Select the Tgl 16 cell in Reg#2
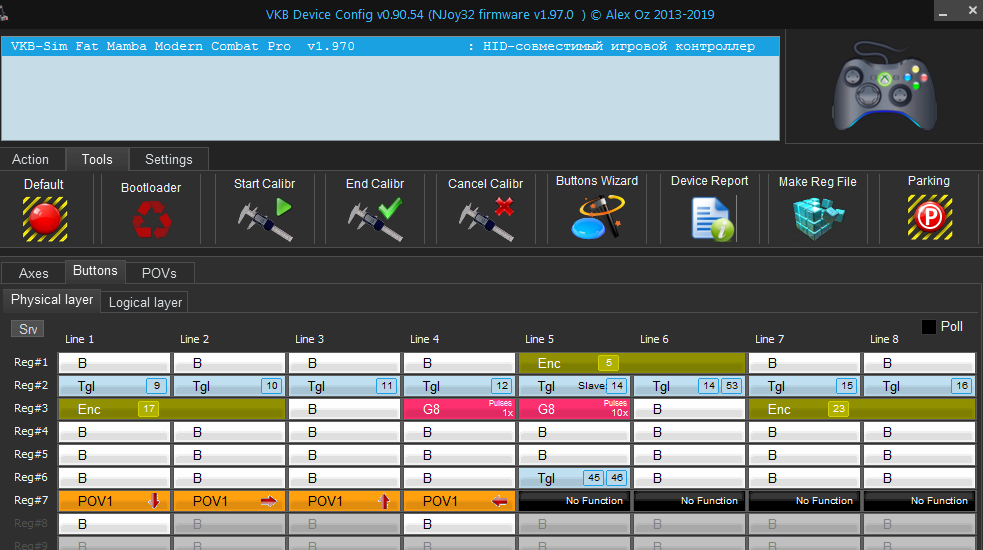This screenshot has width=983, height=550. pos(920,386)
